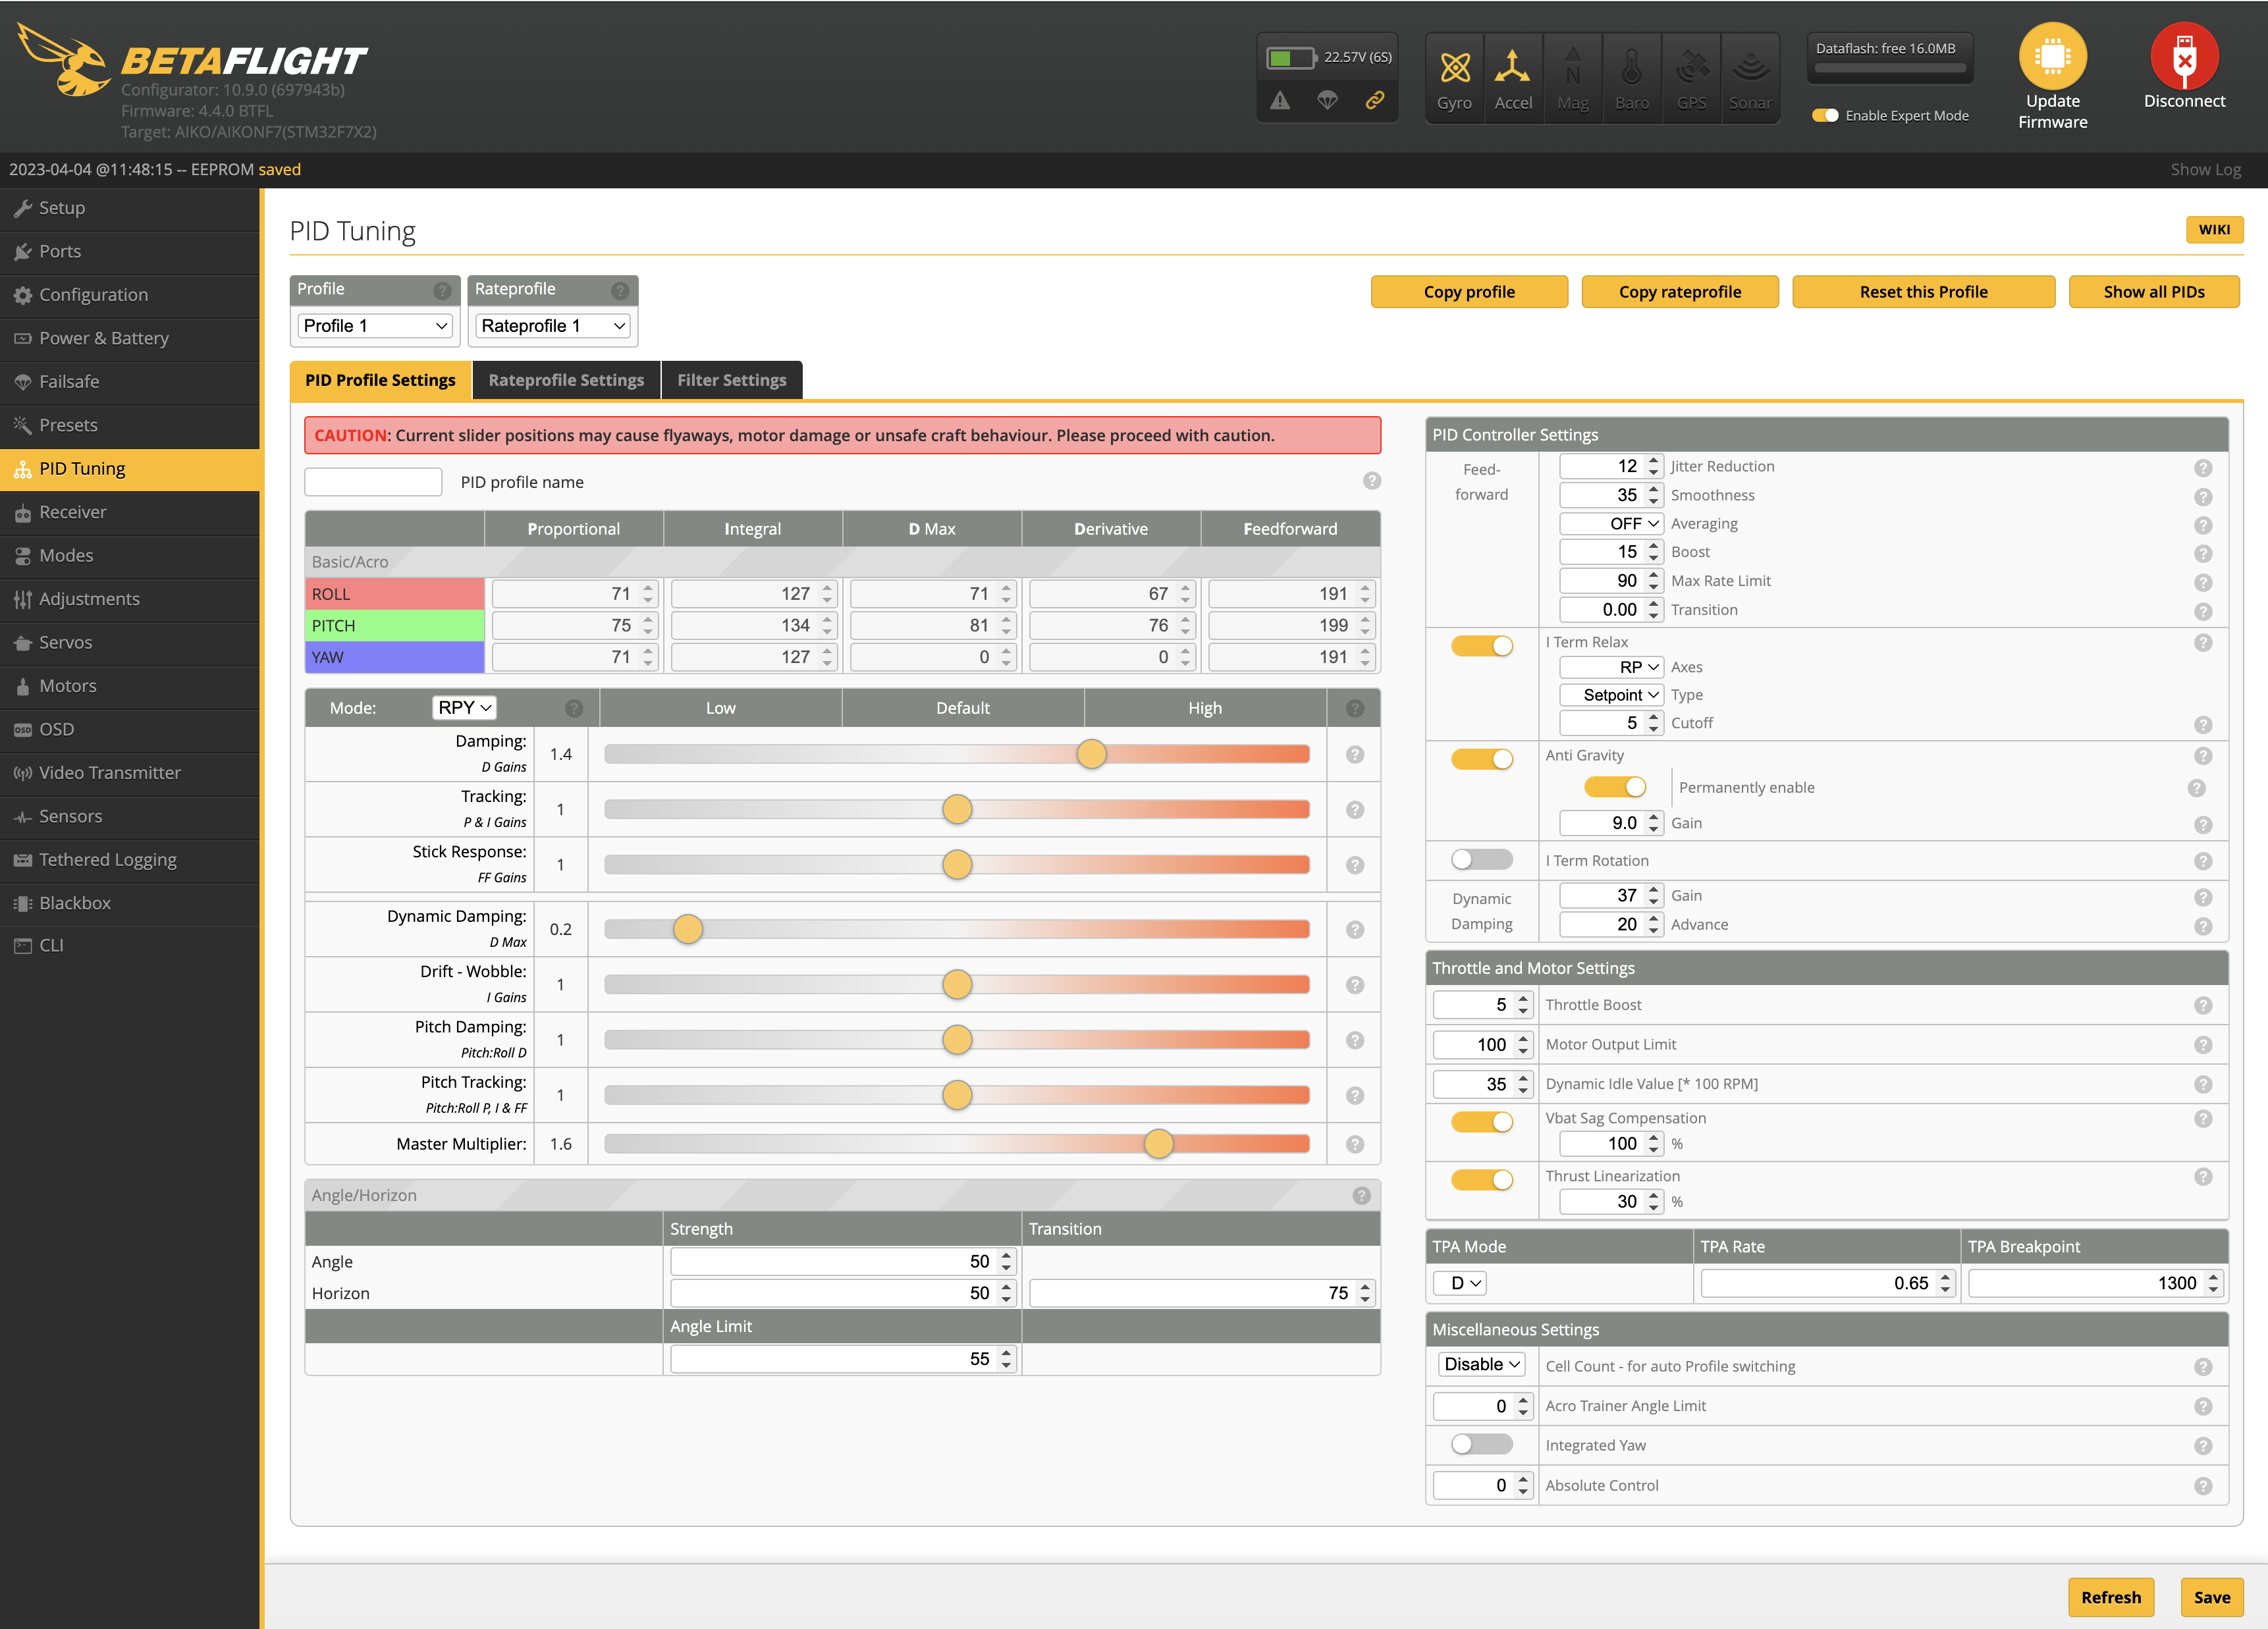Click the Damping D Gains slider handle
This screenshot has height=1629, width=2268.
1091,754
